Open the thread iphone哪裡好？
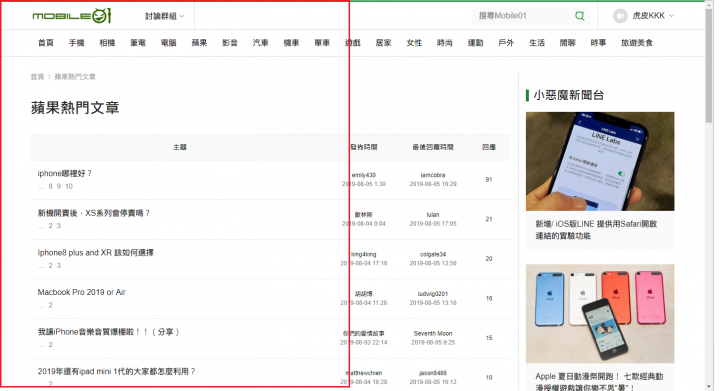This screenshot has height=391, width=720. click(x=65, y=173)
